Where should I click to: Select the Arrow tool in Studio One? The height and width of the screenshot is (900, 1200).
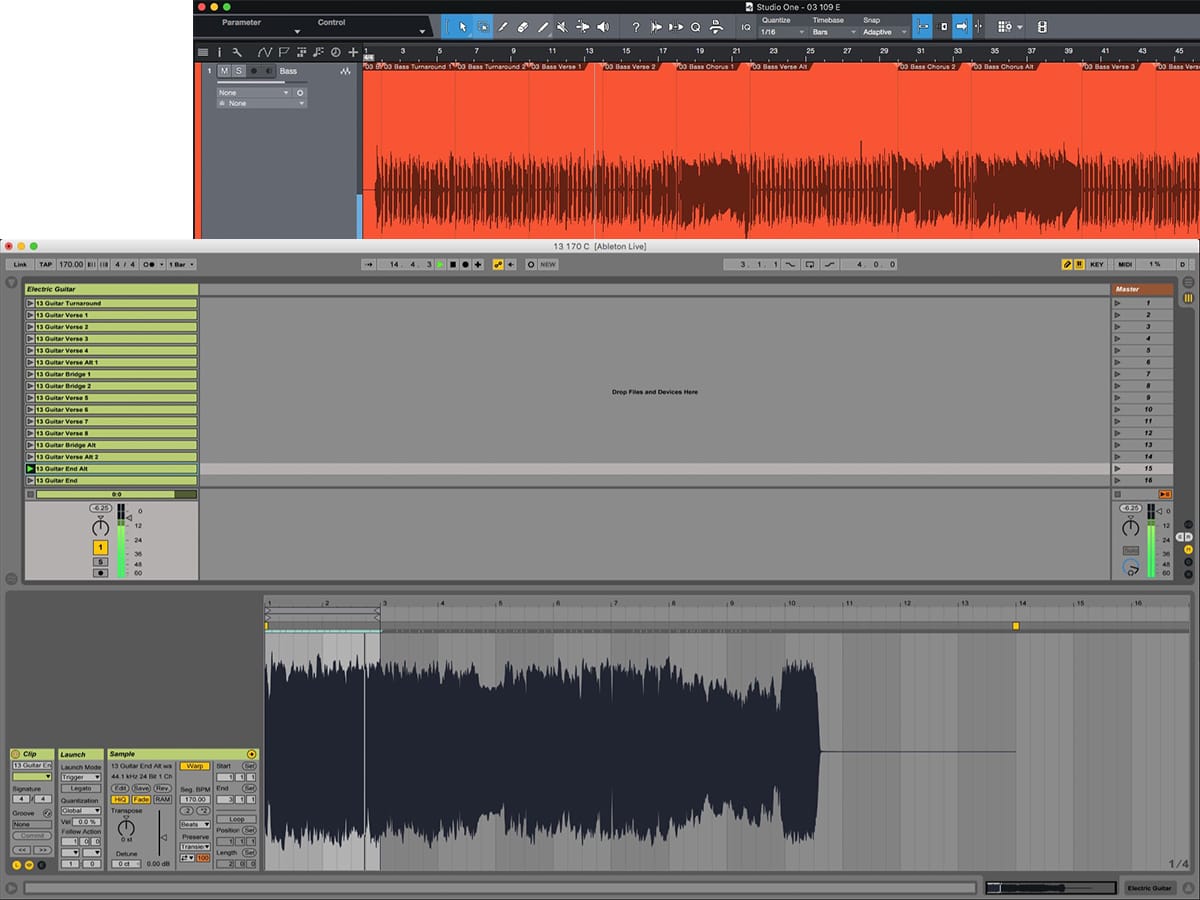462,27
